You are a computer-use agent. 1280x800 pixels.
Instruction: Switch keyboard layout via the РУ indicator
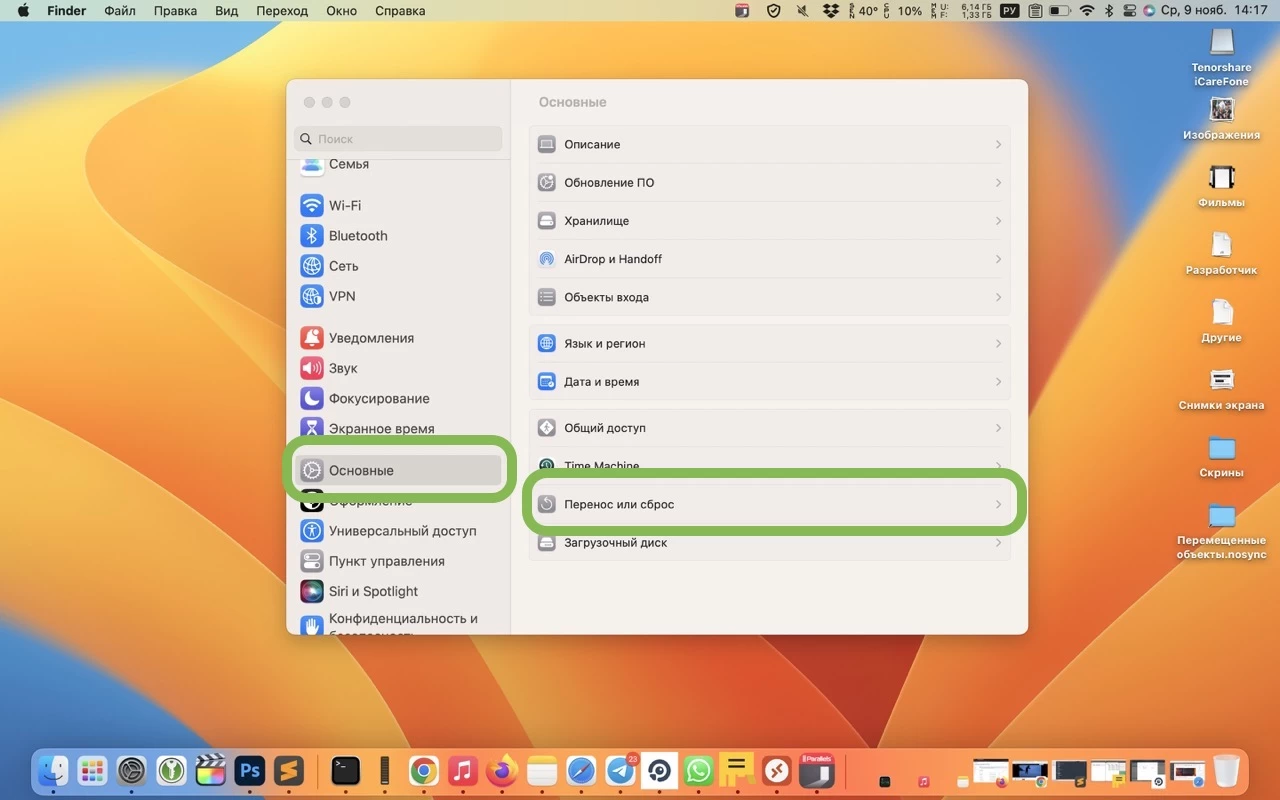(1008, 11)
